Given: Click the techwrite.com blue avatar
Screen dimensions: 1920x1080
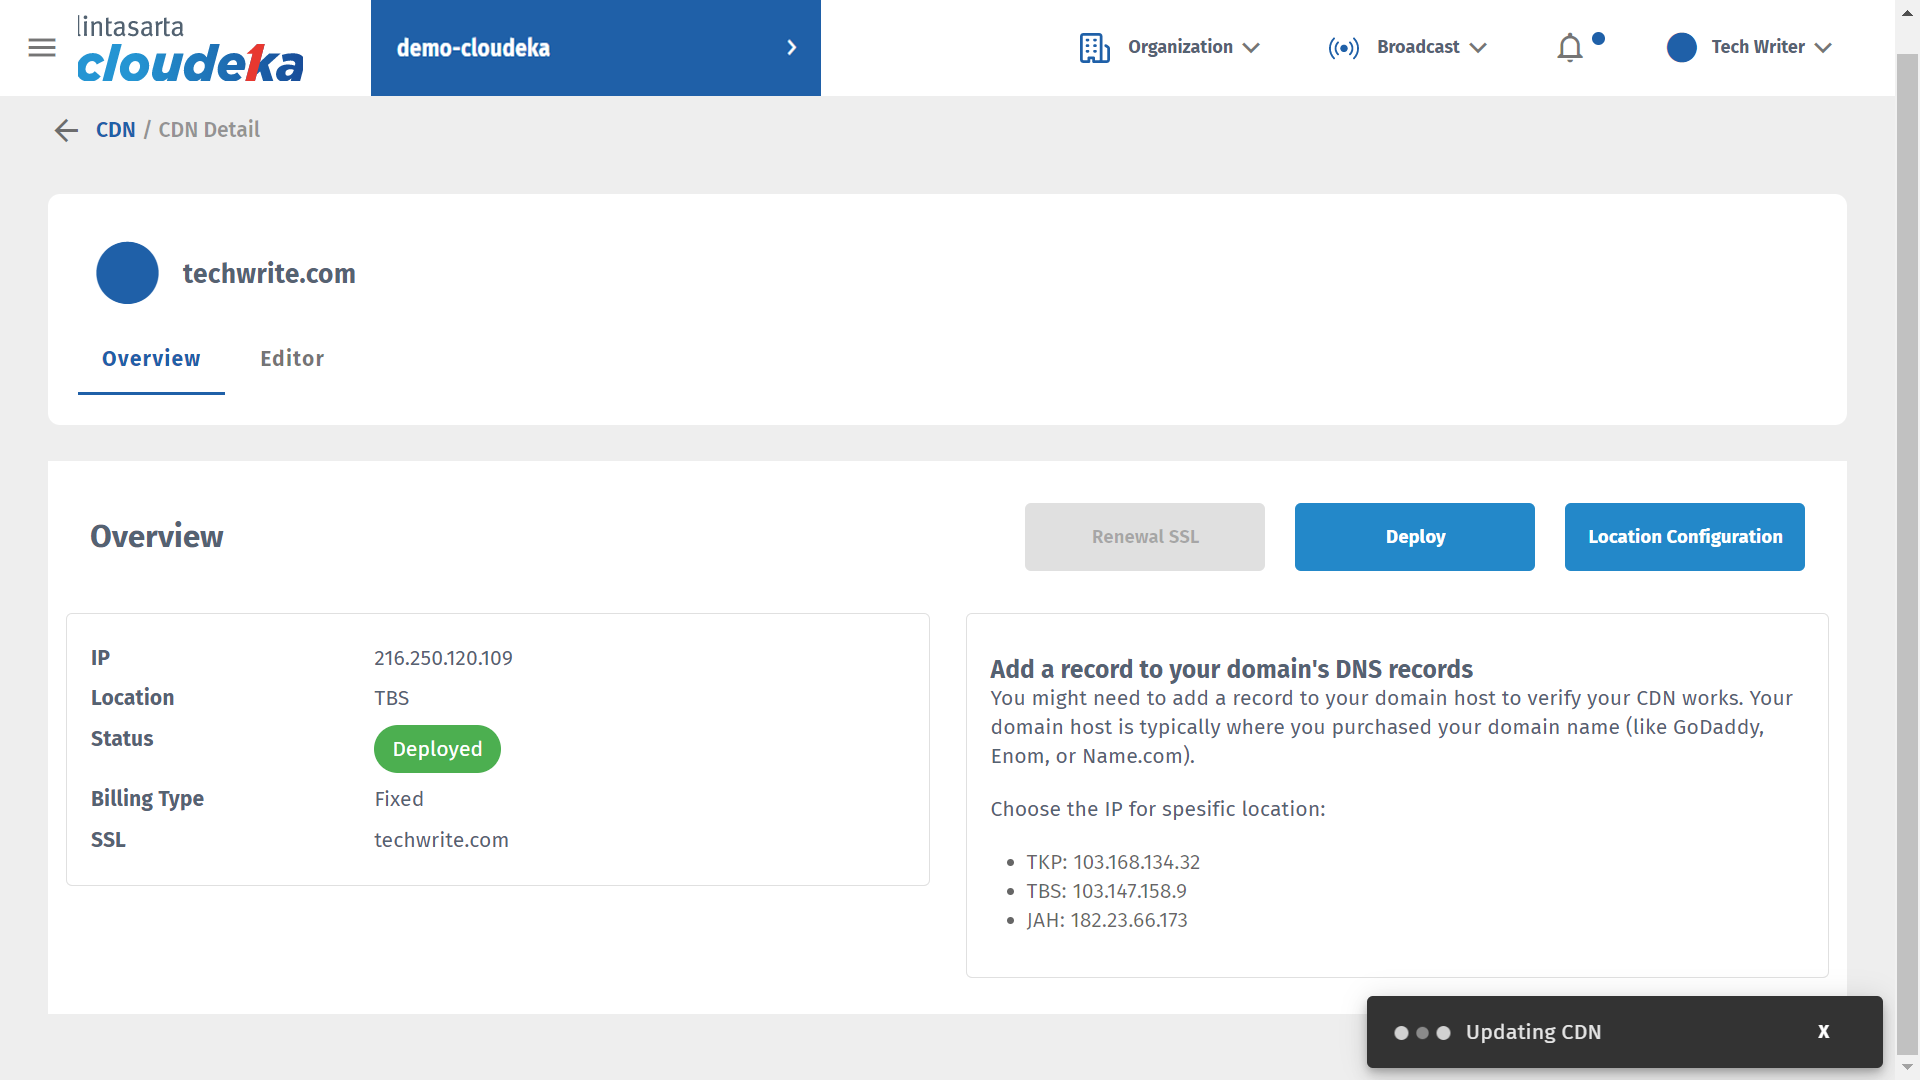Looking at the screenshot, I should point(127,273).
